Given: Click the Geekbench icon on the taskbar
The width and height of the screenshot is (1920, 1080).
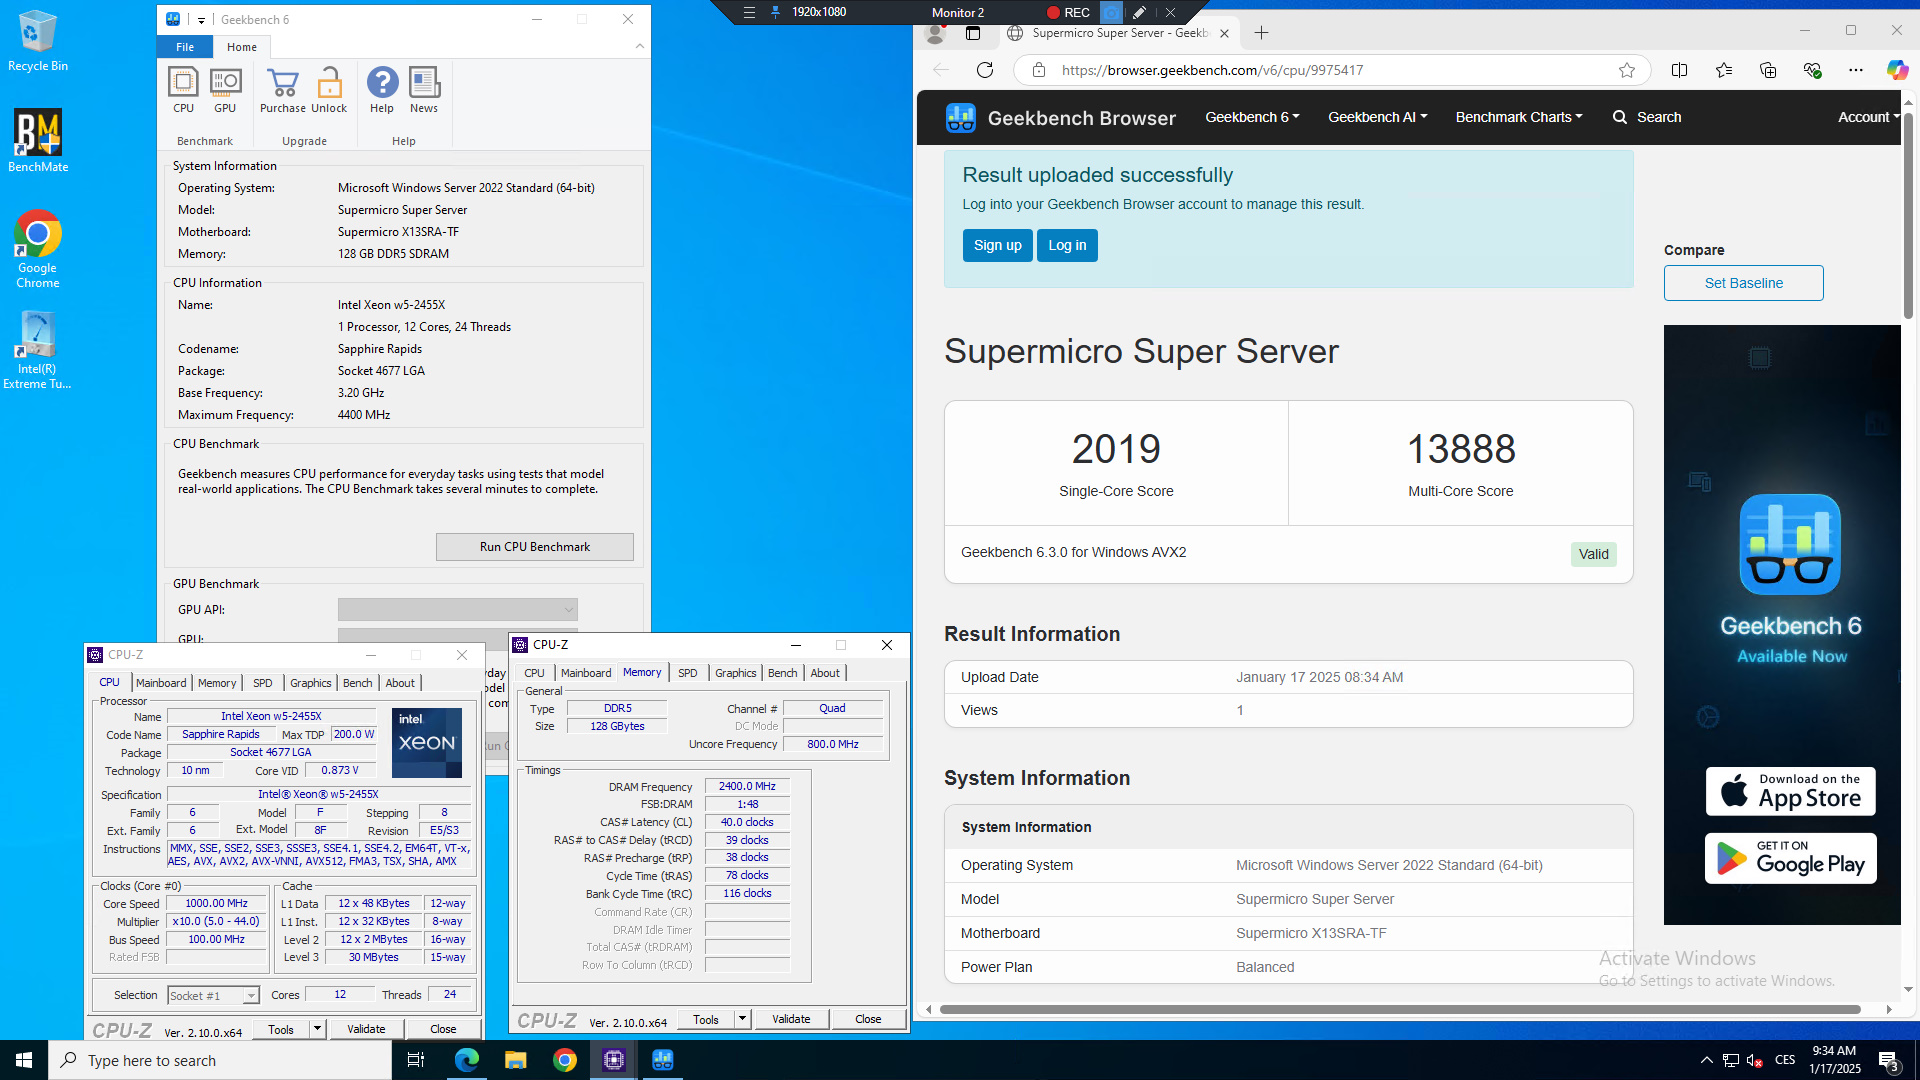Looking at the screenshot, I should (x=663, y=1060).
